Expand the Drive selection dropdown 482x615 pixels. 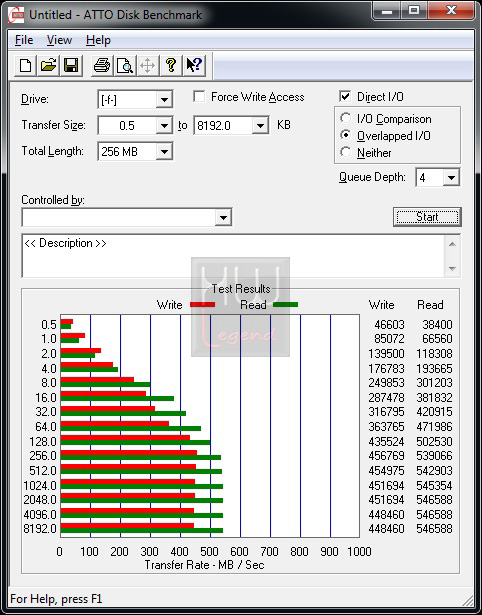(x=164, y=100)
